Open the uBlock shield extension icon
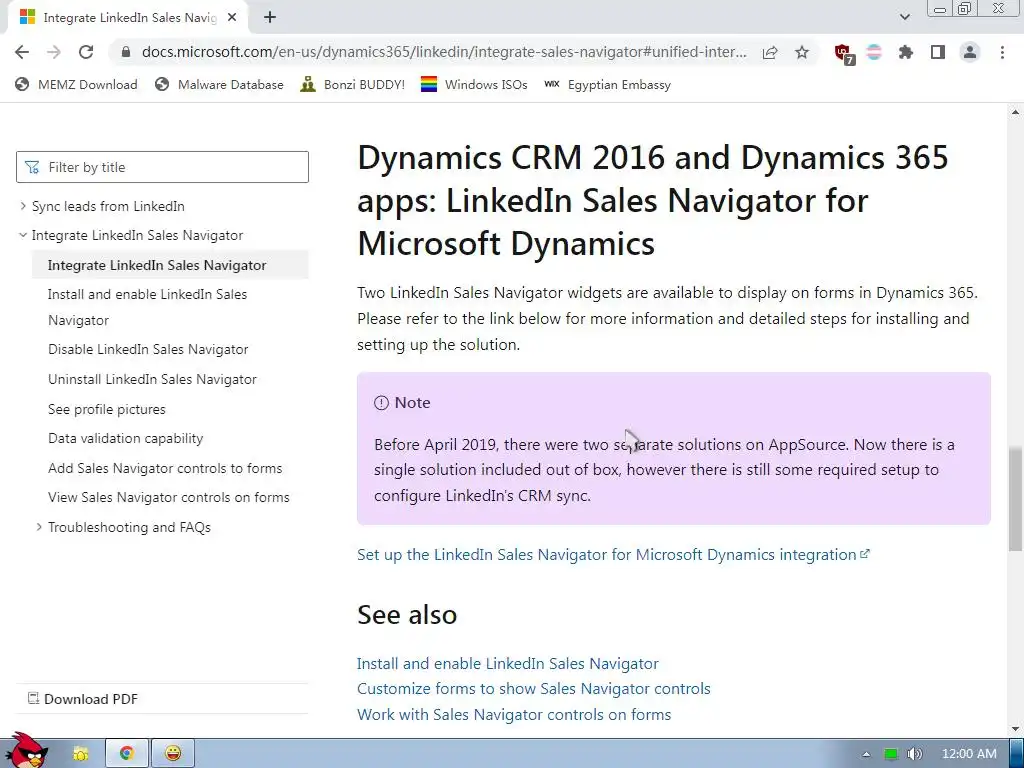1024x768 pixels. point(844,53)
